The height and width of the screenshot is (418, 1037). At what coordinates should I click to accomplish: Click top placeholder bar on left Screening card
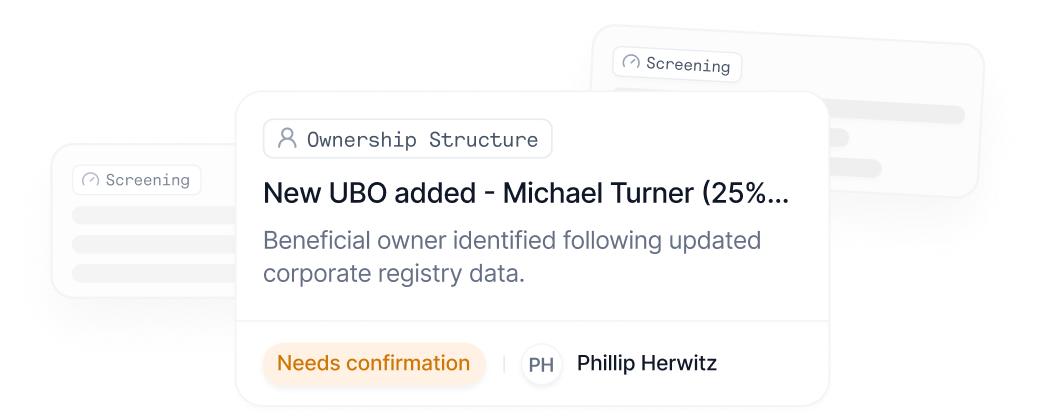[154, 215]
